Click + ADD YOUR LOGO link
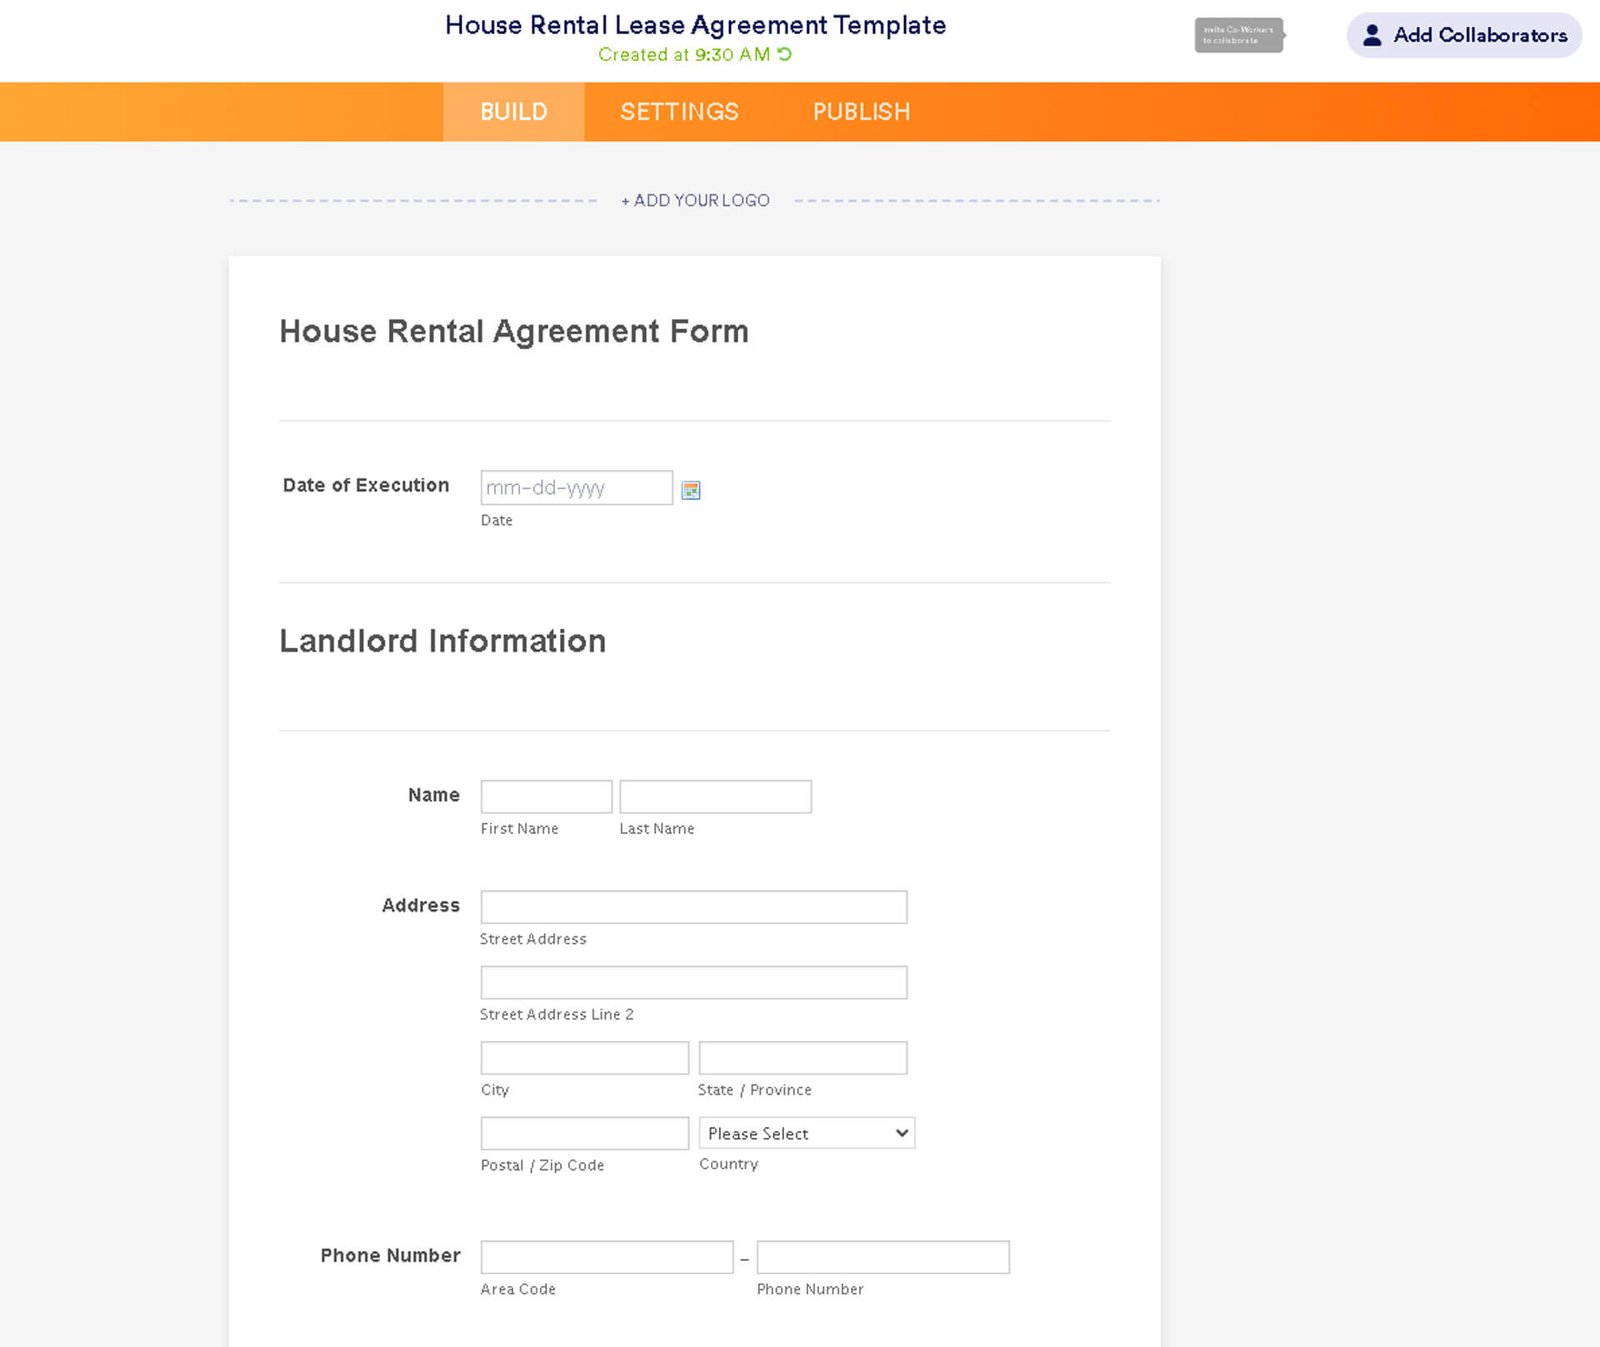 click(696, 201)
